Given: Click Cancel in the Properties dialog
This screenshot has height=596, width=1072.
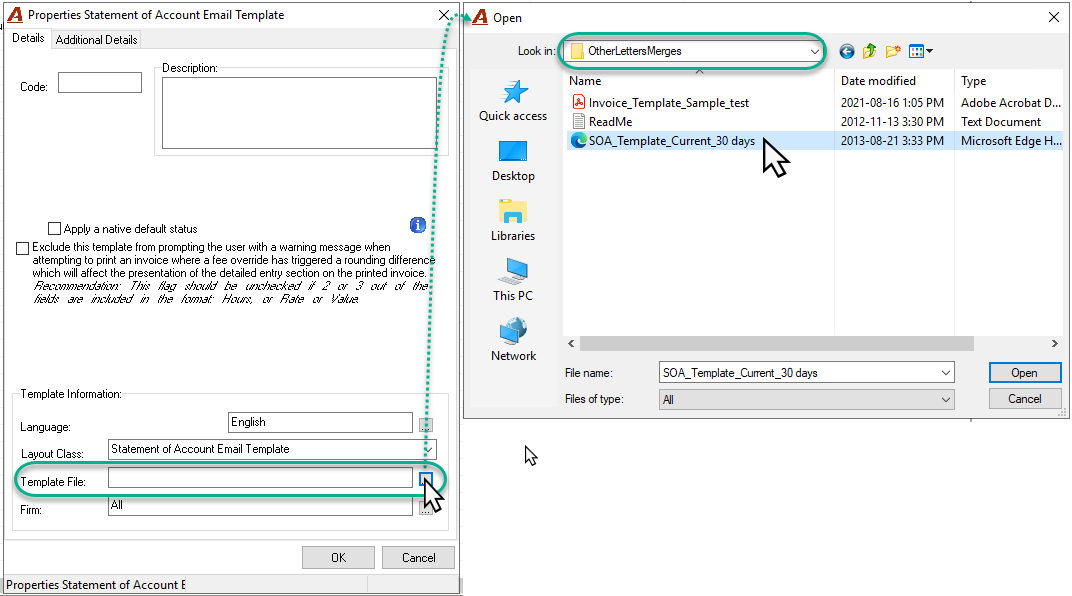Looking at the screenshot, I should (418, 558).
